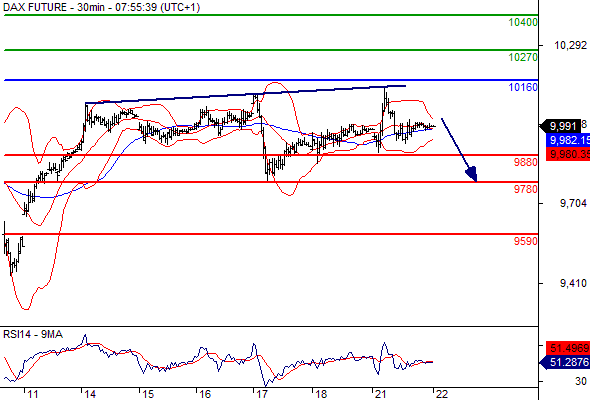Image resolution: width=590 pixels, height=400 pixels.
Task: Click the 9,991 current price tag
Action: click(x=561, y=126)
